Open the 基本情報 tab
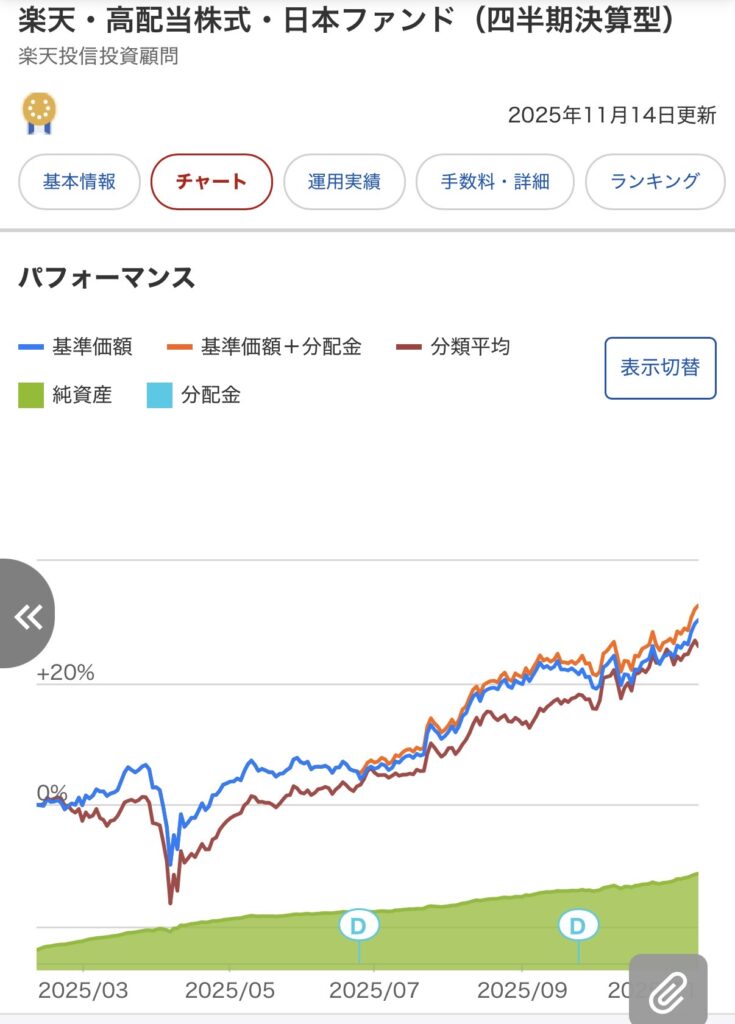735x1024 pixels. [x=79, y=182]
